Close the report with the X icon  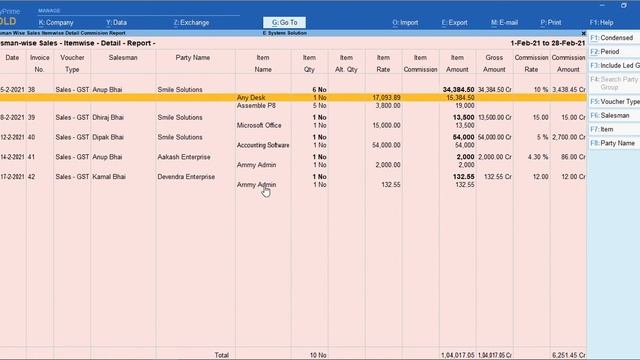pos(583,33)
